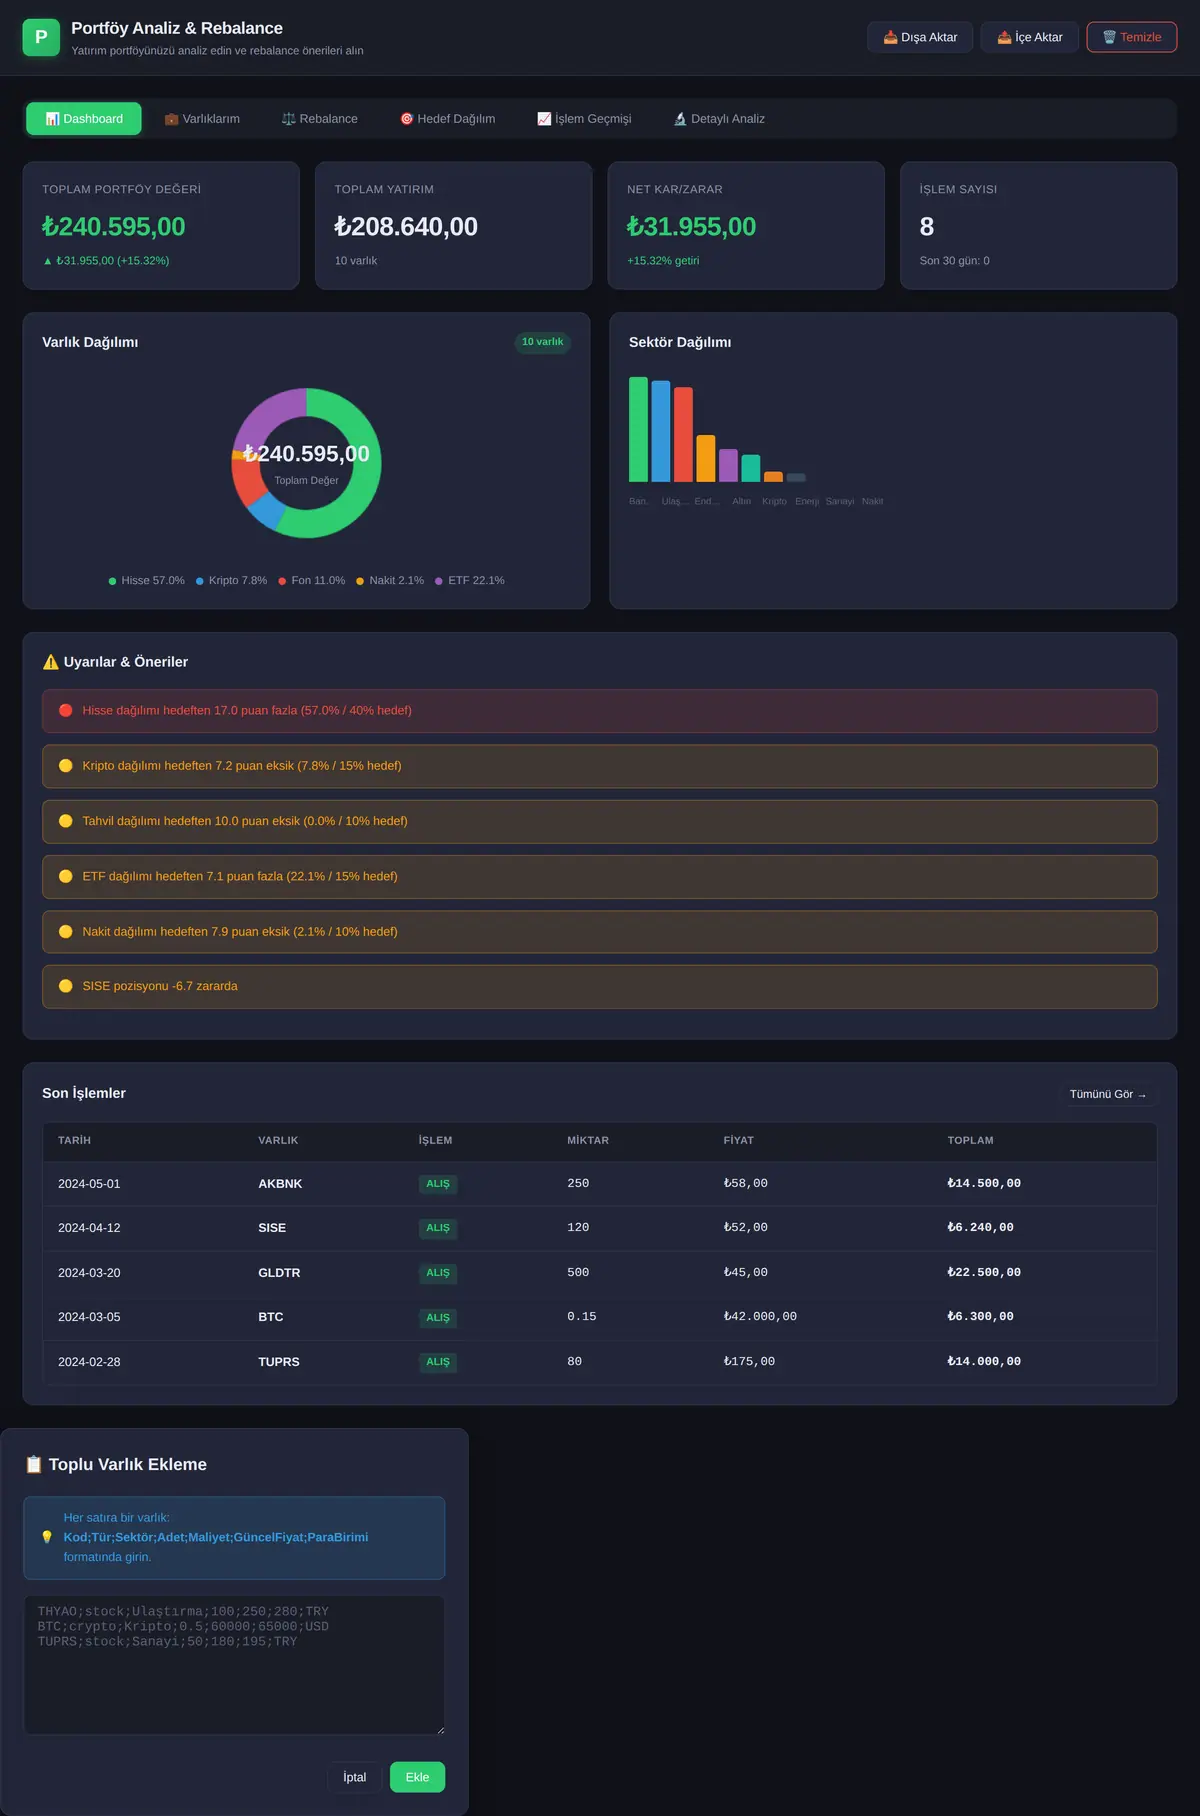1200x1816 pixels.
Task: Click the green up arrow under Toplam Portföy Değeri
Action: (x=47, y=261)
